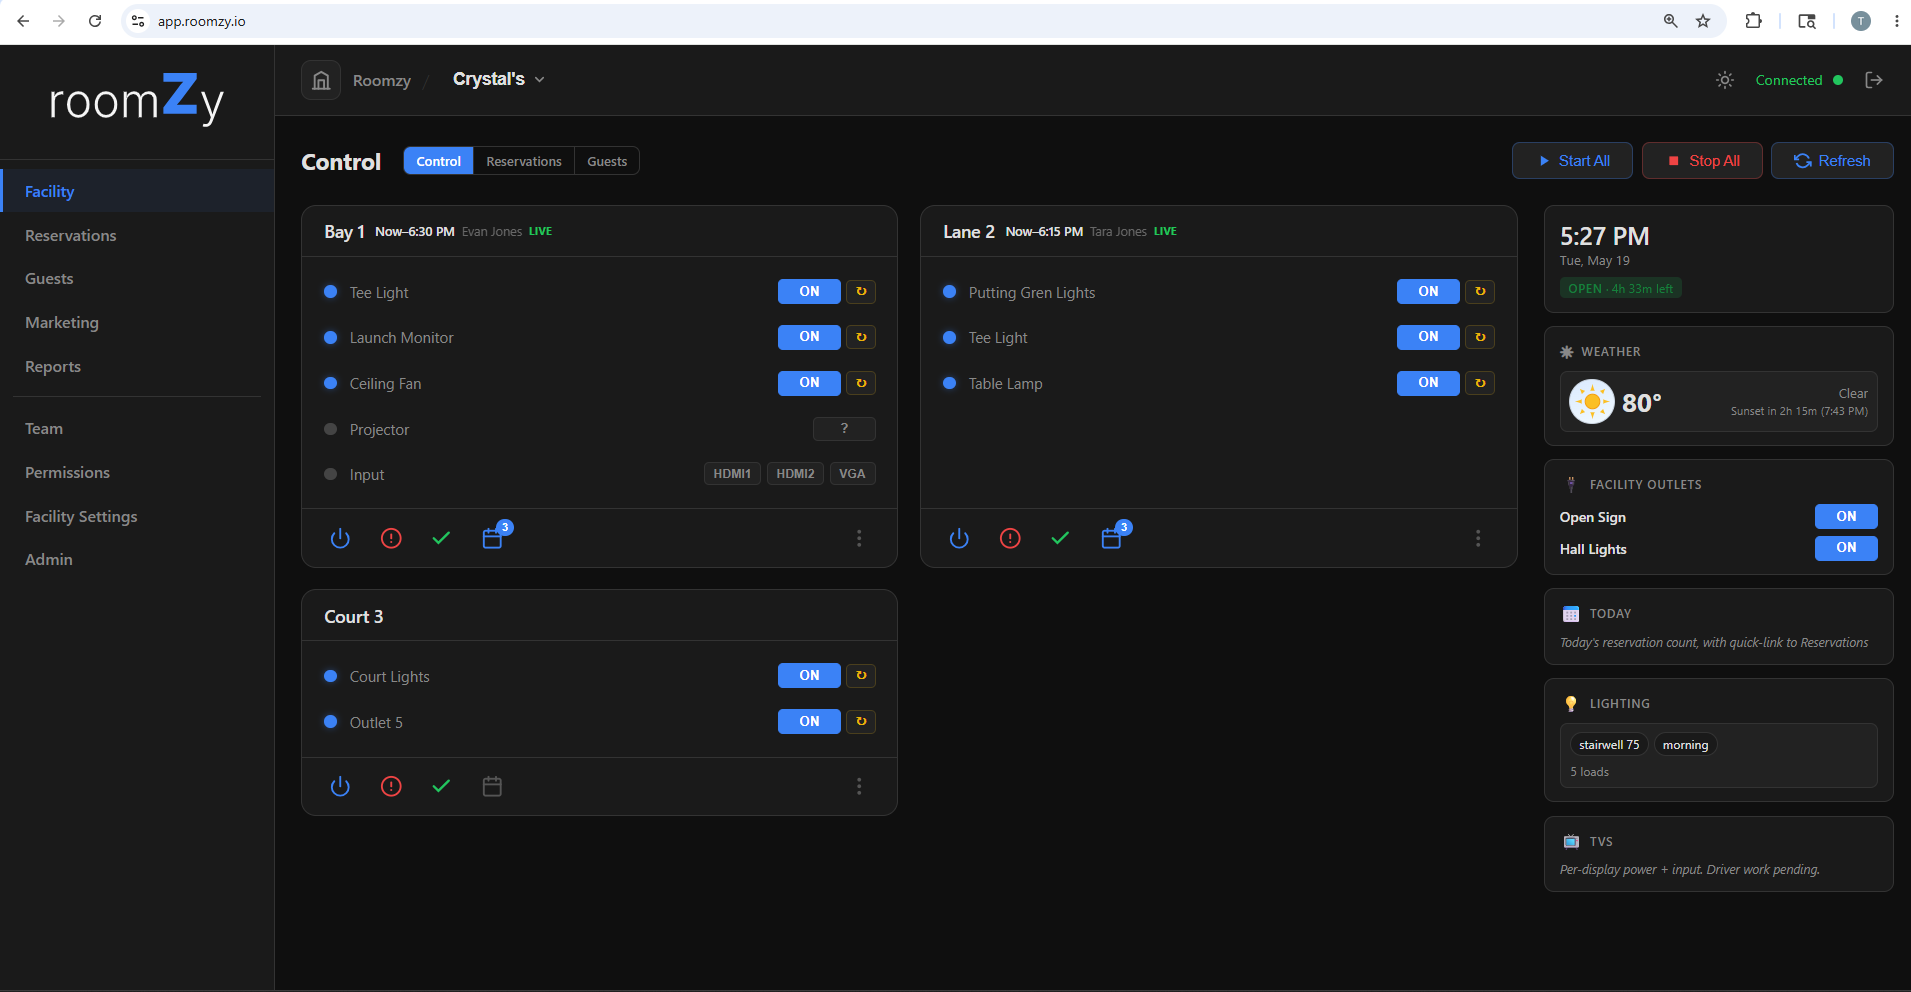Click the Court 3 power icon

340,786
